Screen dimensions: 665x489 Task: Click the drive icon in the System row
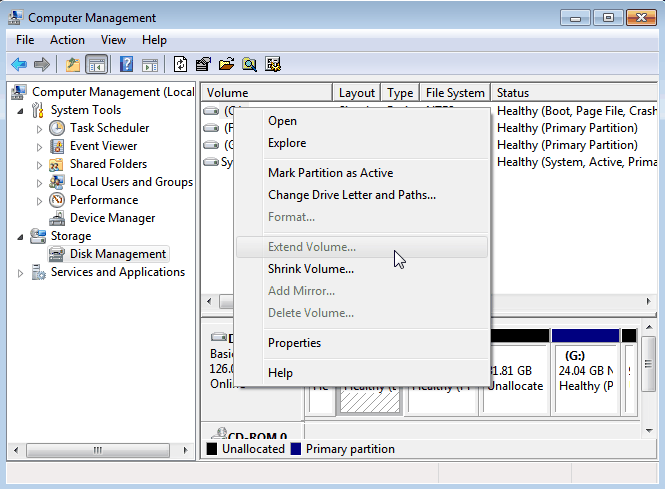pos(211,162)
